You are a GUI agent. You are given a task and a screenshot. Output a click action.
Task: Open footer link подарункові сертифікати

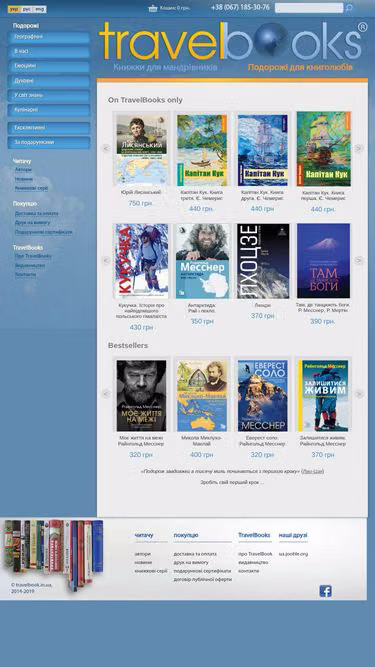coord(202,571)
